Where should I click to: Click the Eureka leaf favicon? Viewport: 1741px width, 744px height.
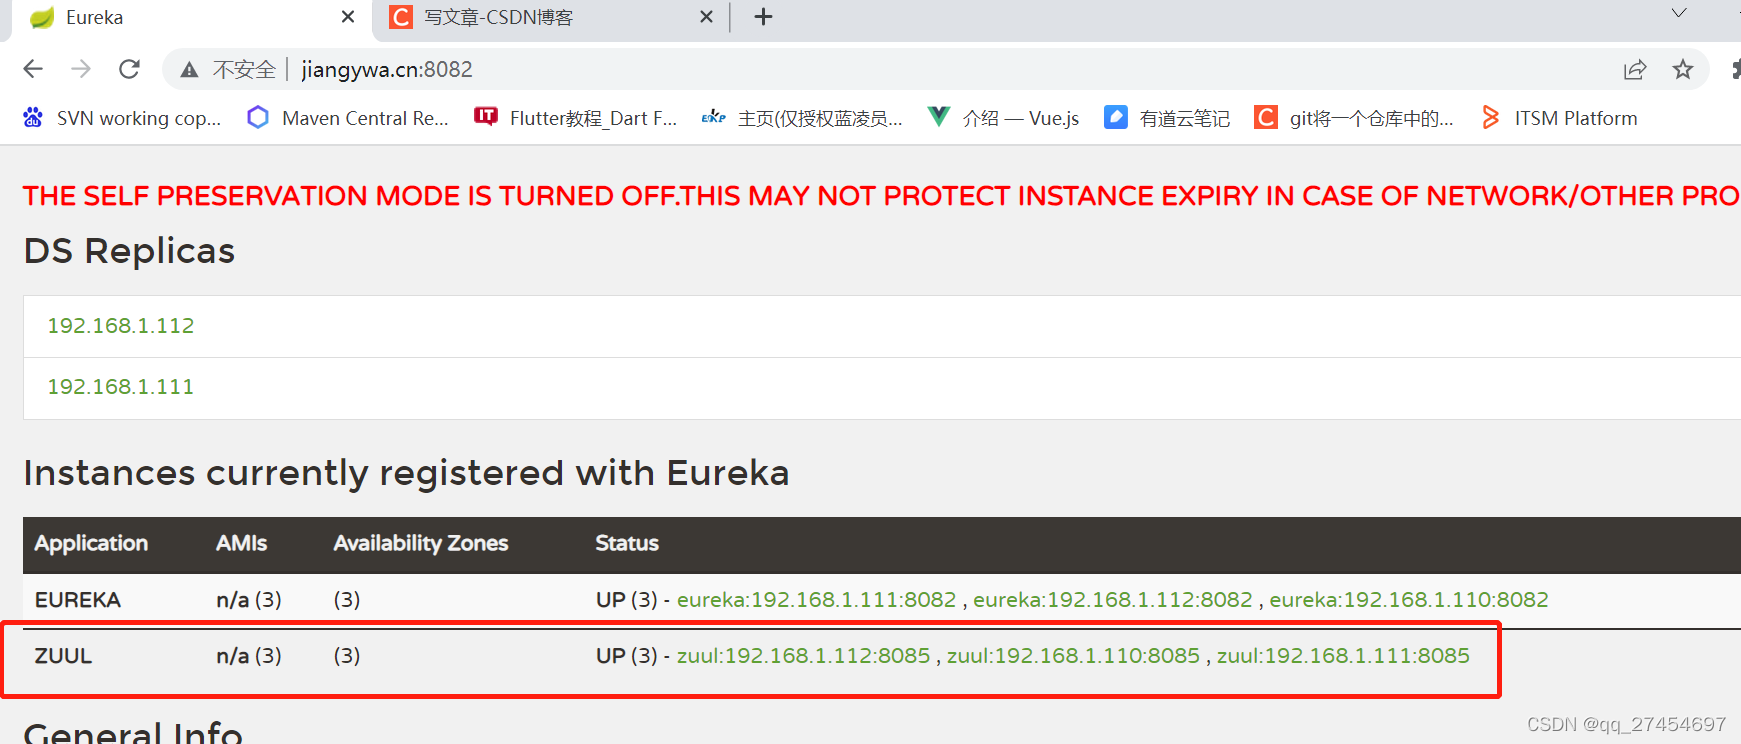tap(42, 17)
